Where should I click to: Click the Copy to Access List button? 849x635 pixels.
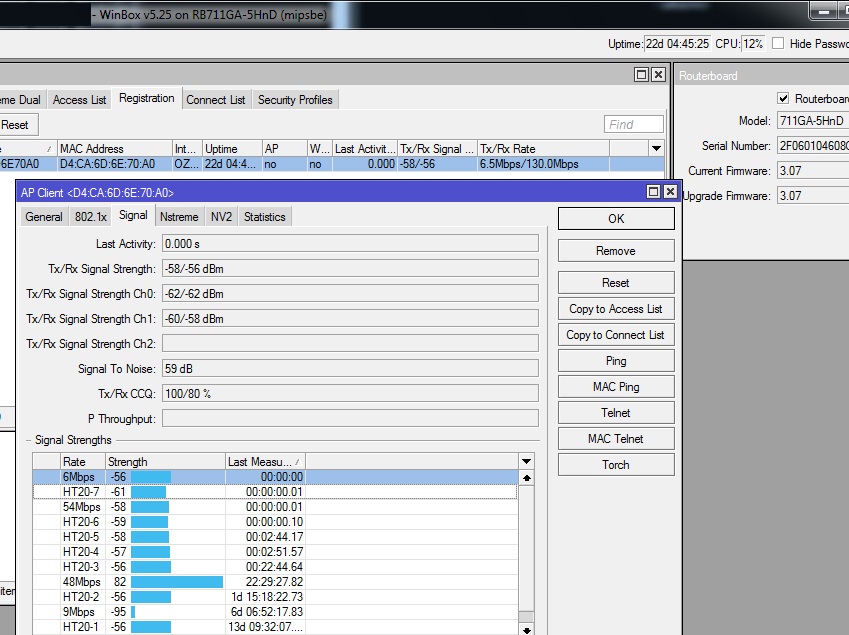click(x=616, y=309)
